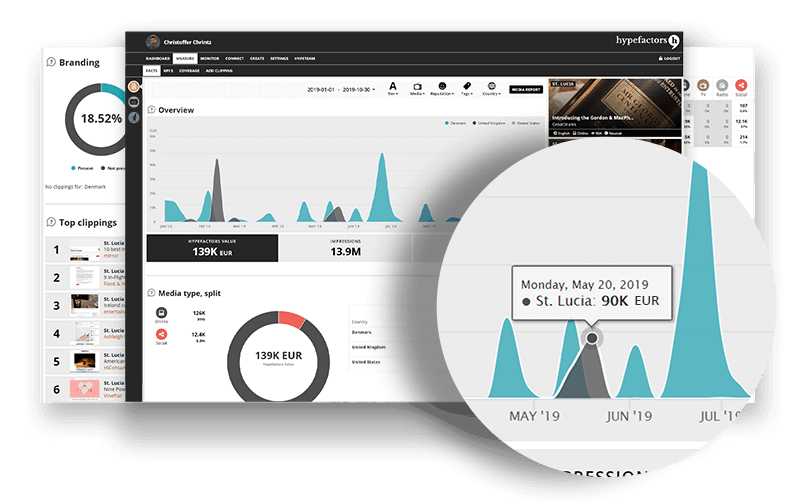
Task: Click the TV channel icon
Action: click(705, 87)
